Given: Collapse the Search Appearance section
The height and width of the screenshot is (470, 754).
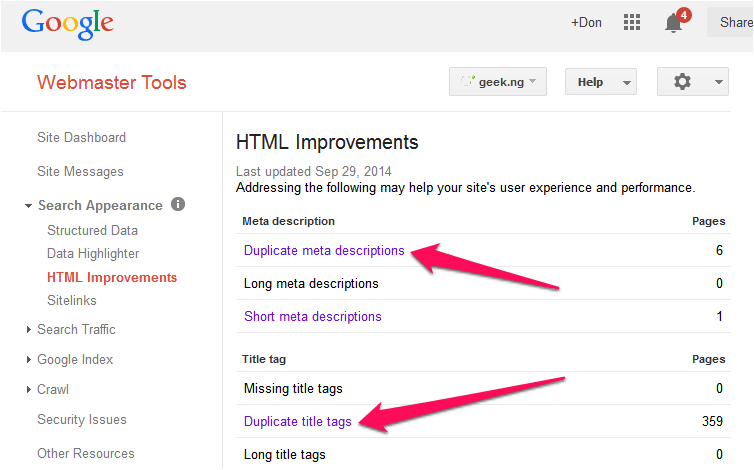Looking at the screenshot, I should coord(28,206).
